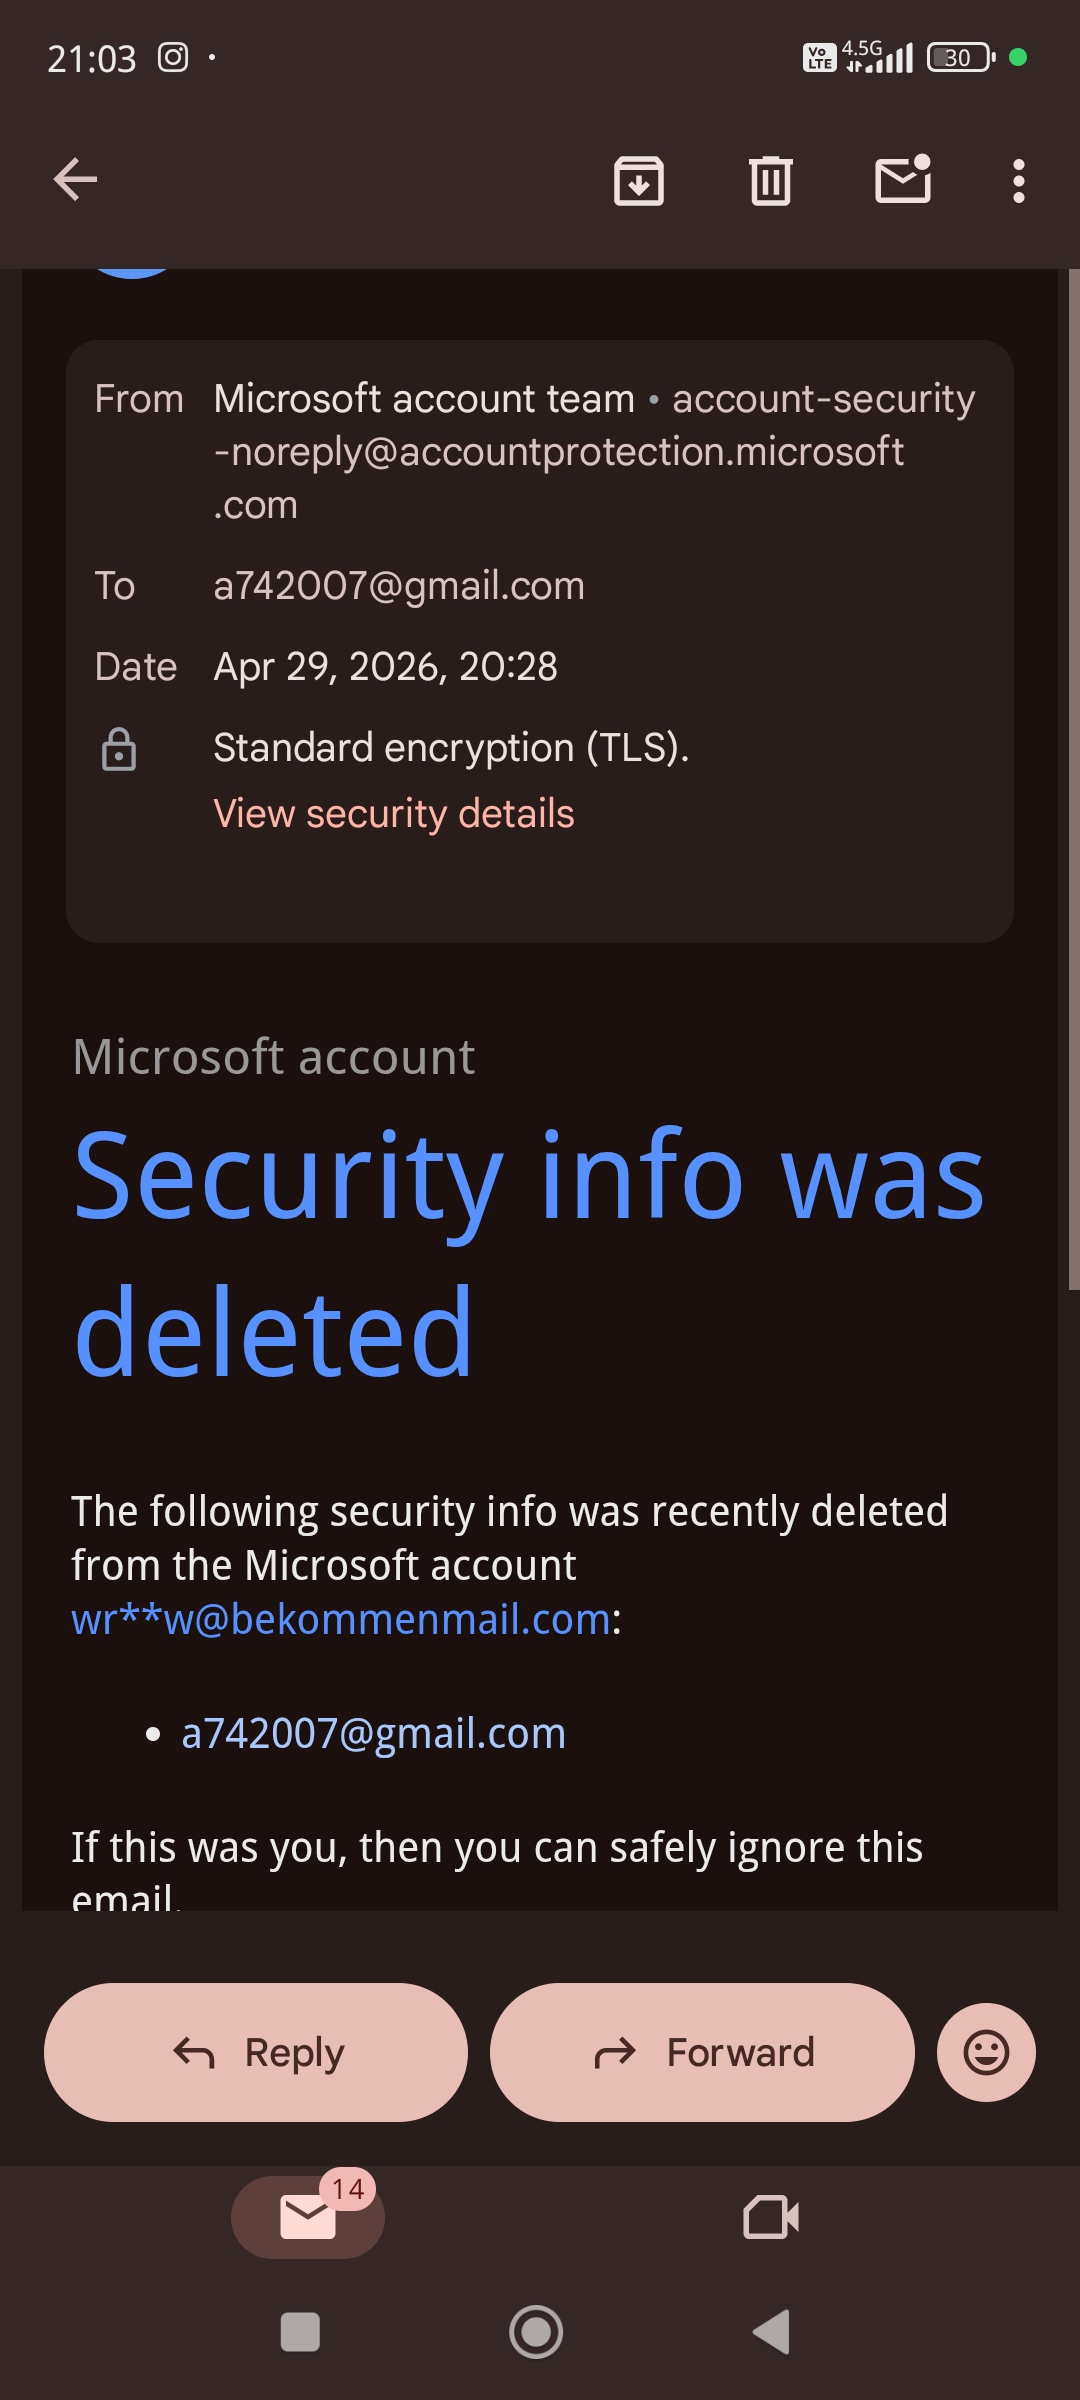This screenshot has width=1080, height=2400.
Task: Click the View security details link
Action: (x=394, y=813)
